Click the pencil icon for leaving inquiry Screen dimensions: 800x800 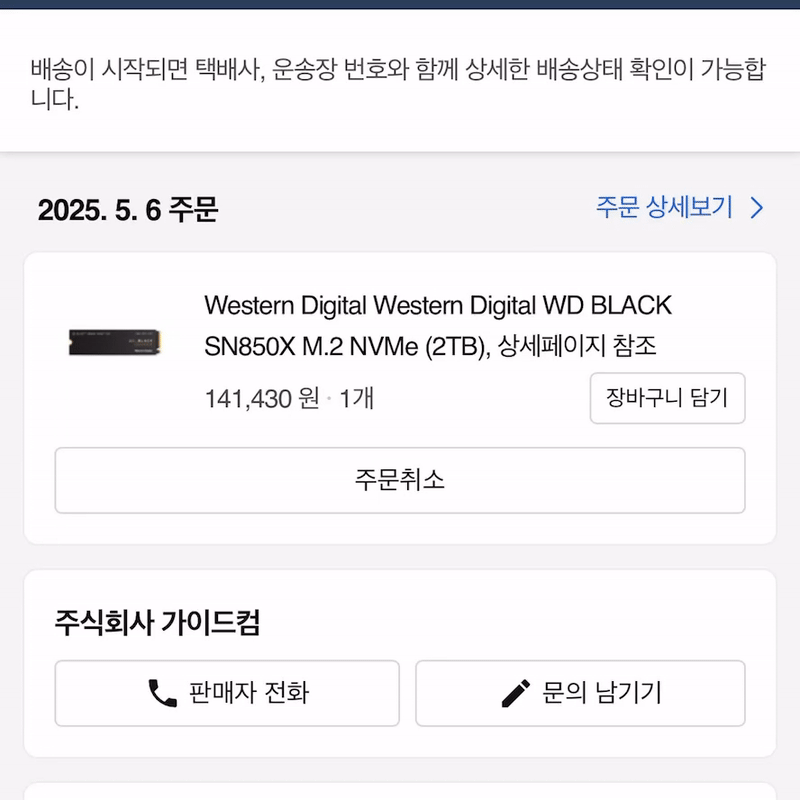[x=516, y=693]
